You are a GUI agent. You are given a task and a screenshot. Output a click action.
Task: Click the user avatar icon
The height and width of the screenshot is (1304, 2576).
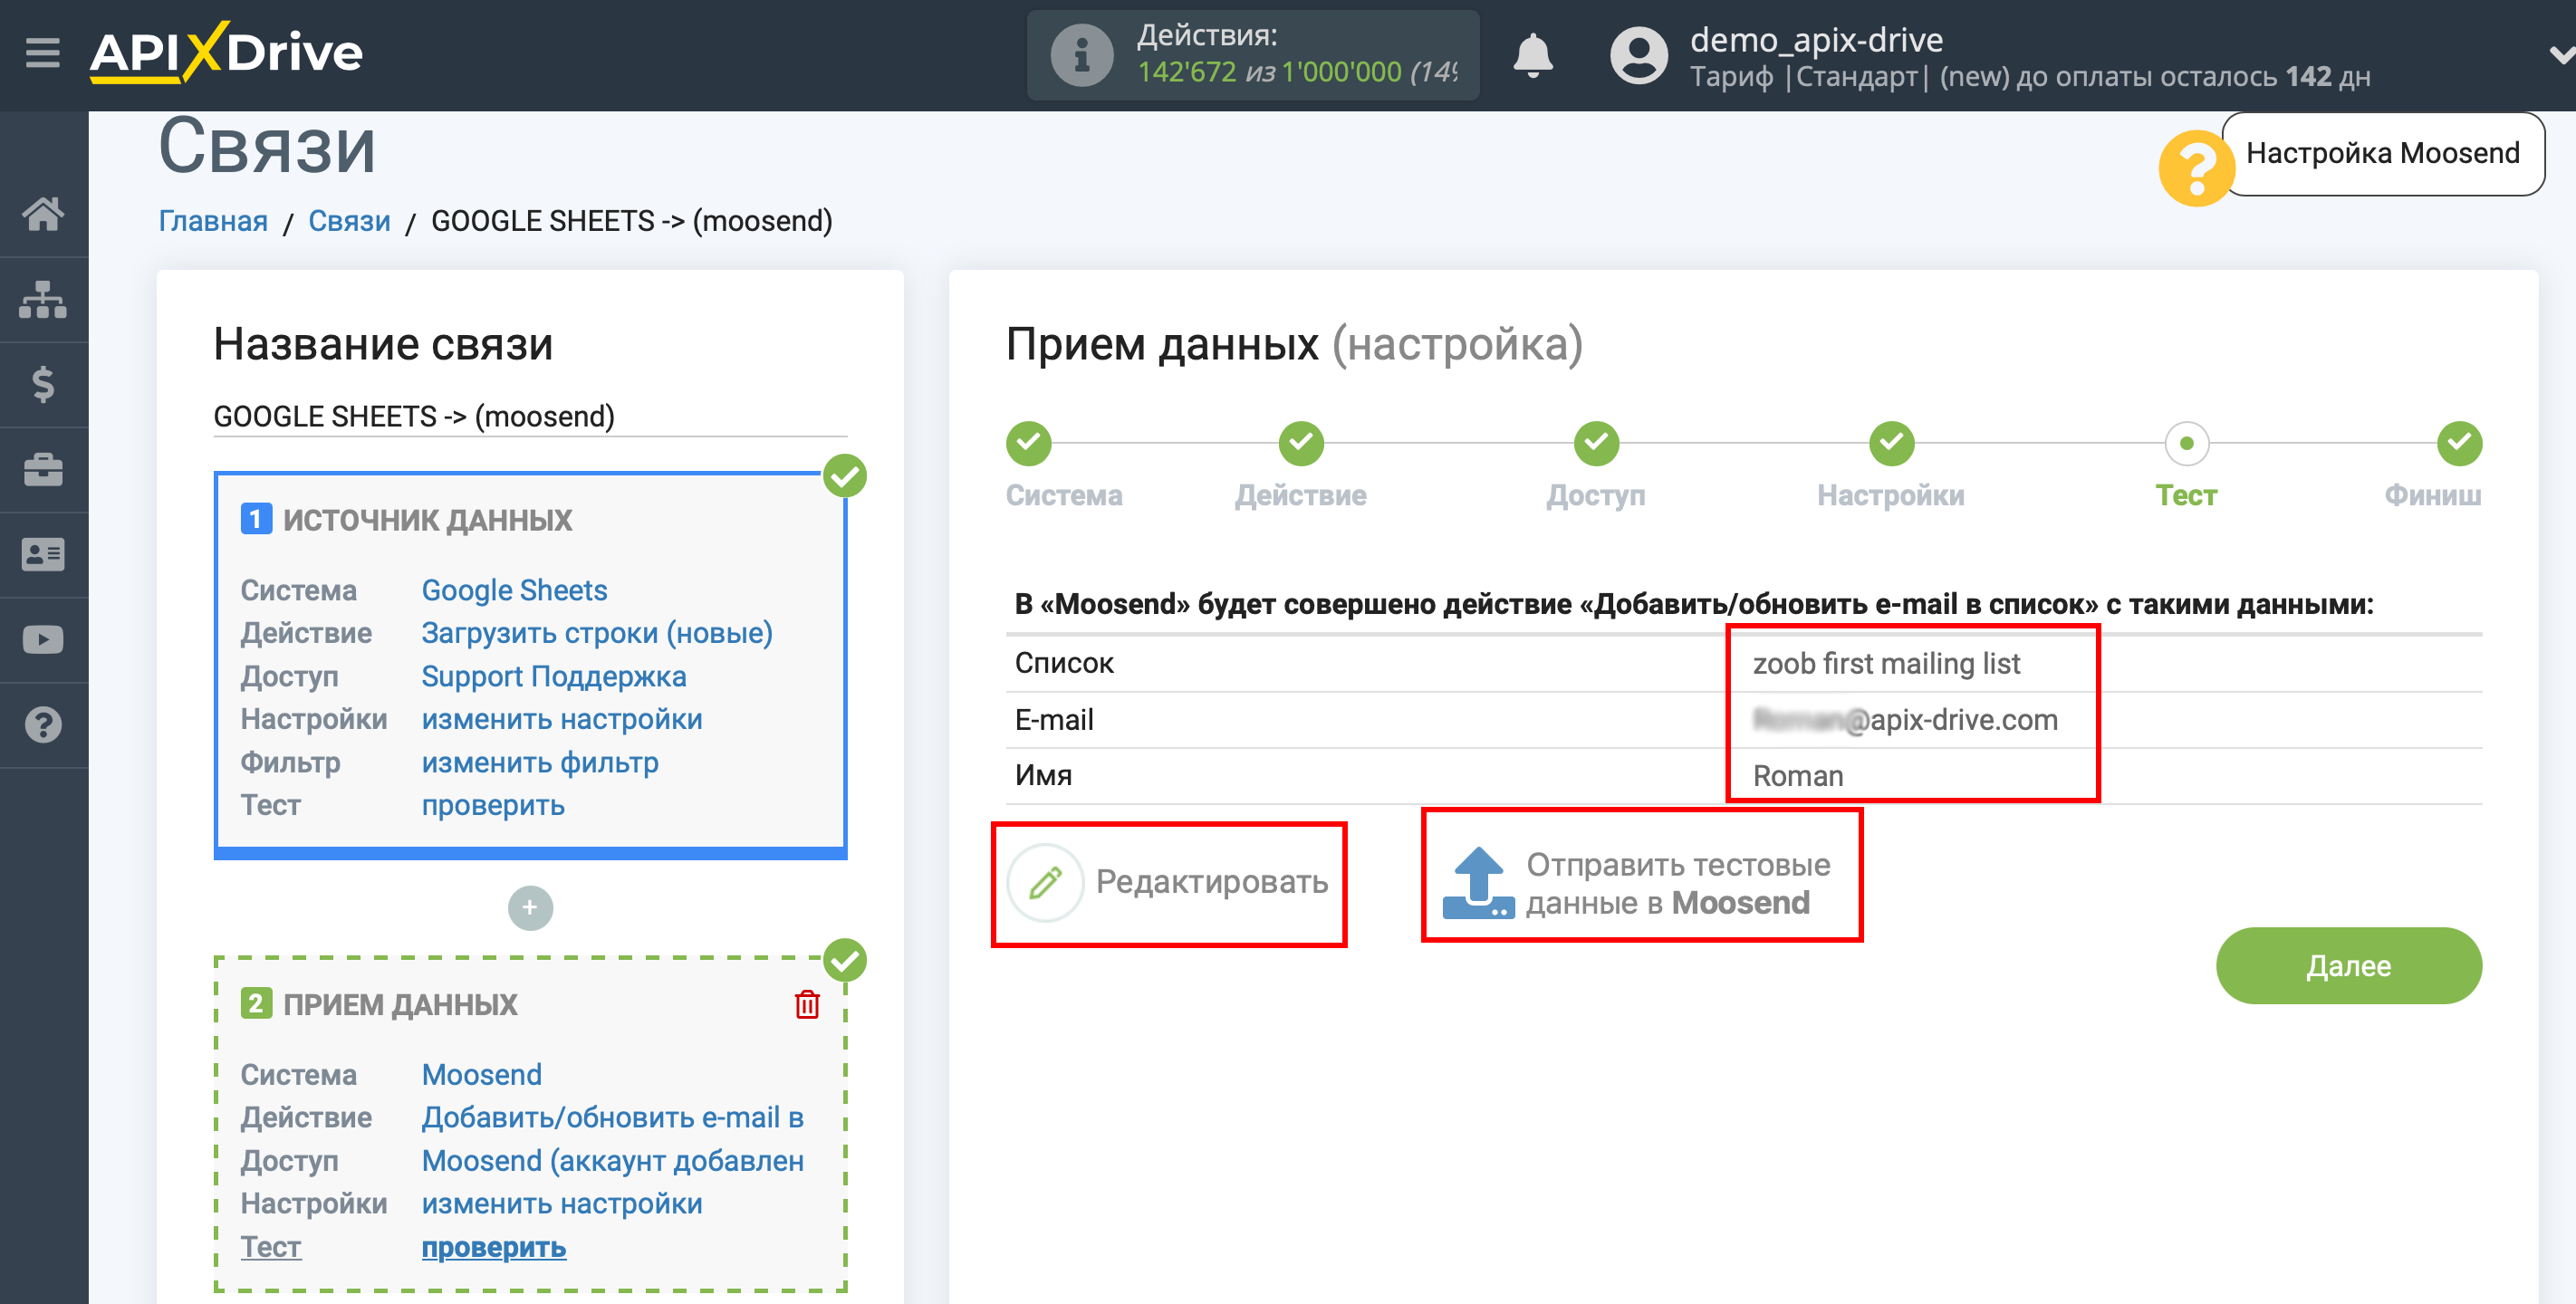[x=1639, y=55]
